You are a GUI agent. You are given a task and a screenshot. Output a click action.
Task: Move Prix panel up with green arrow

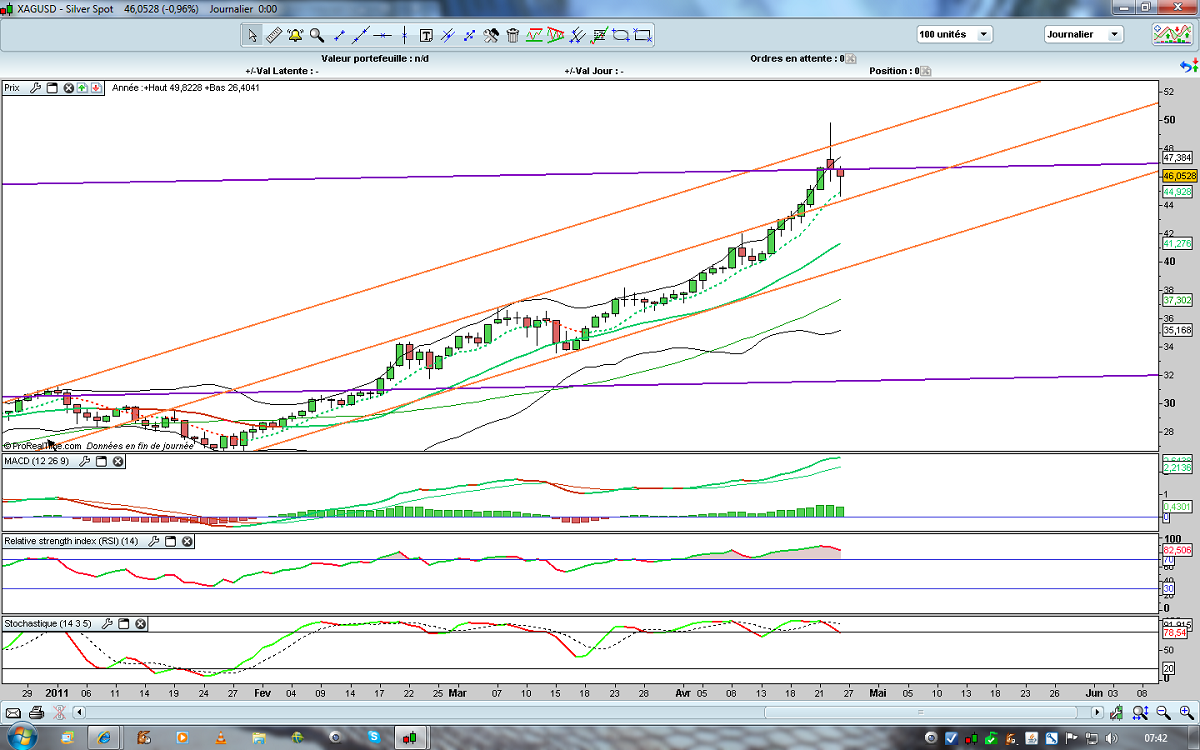coord(82,88)
